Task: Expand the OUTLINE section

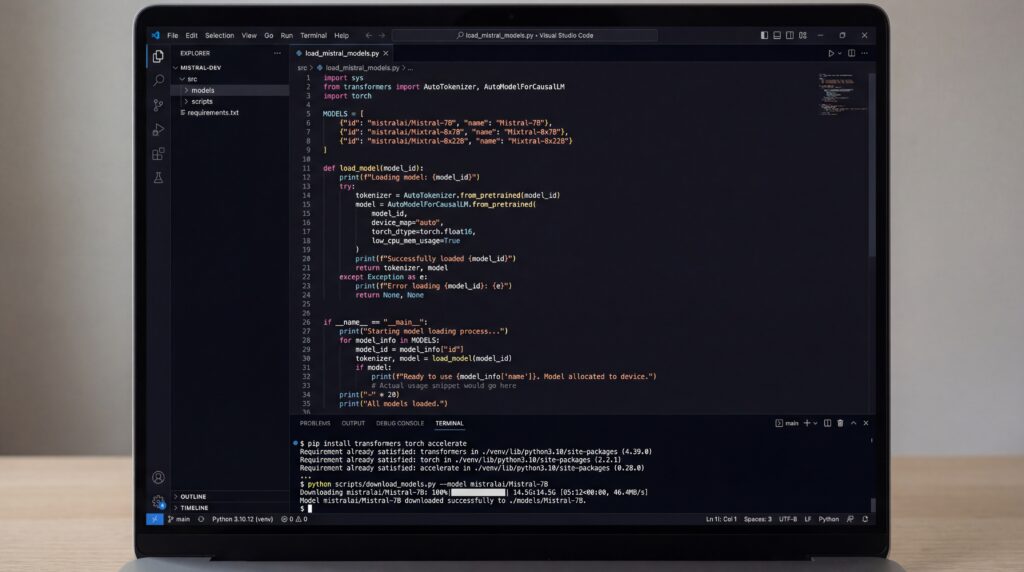Action: (229, 496)
